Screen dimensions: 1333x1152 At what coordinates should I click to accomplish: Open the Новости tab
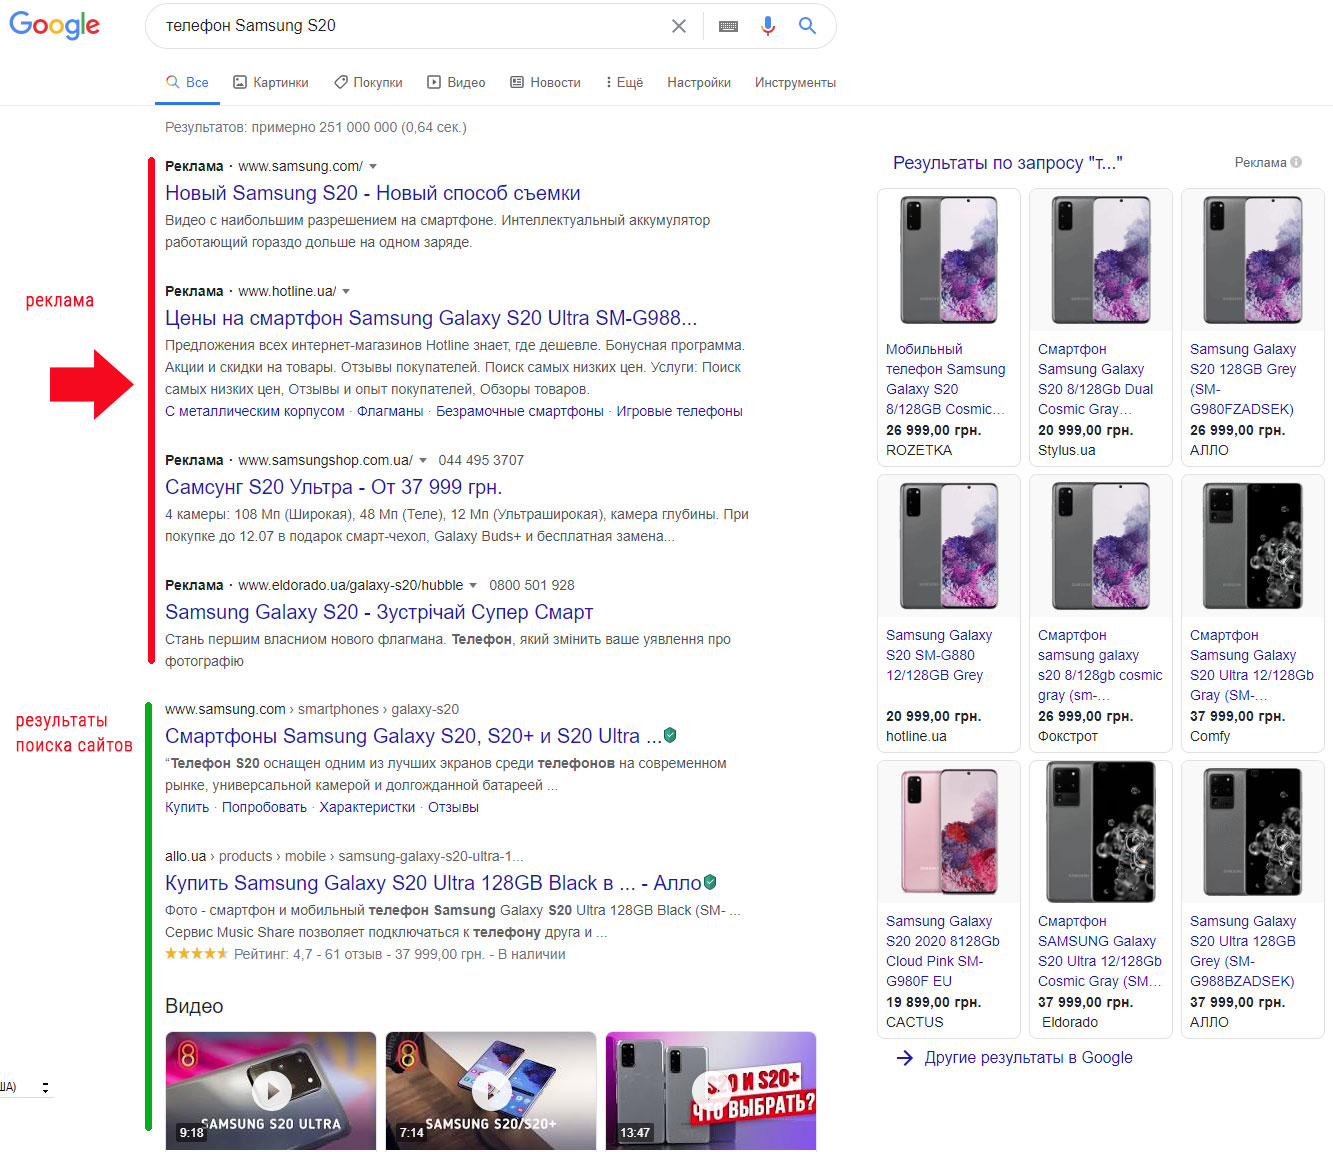[545, 82]
